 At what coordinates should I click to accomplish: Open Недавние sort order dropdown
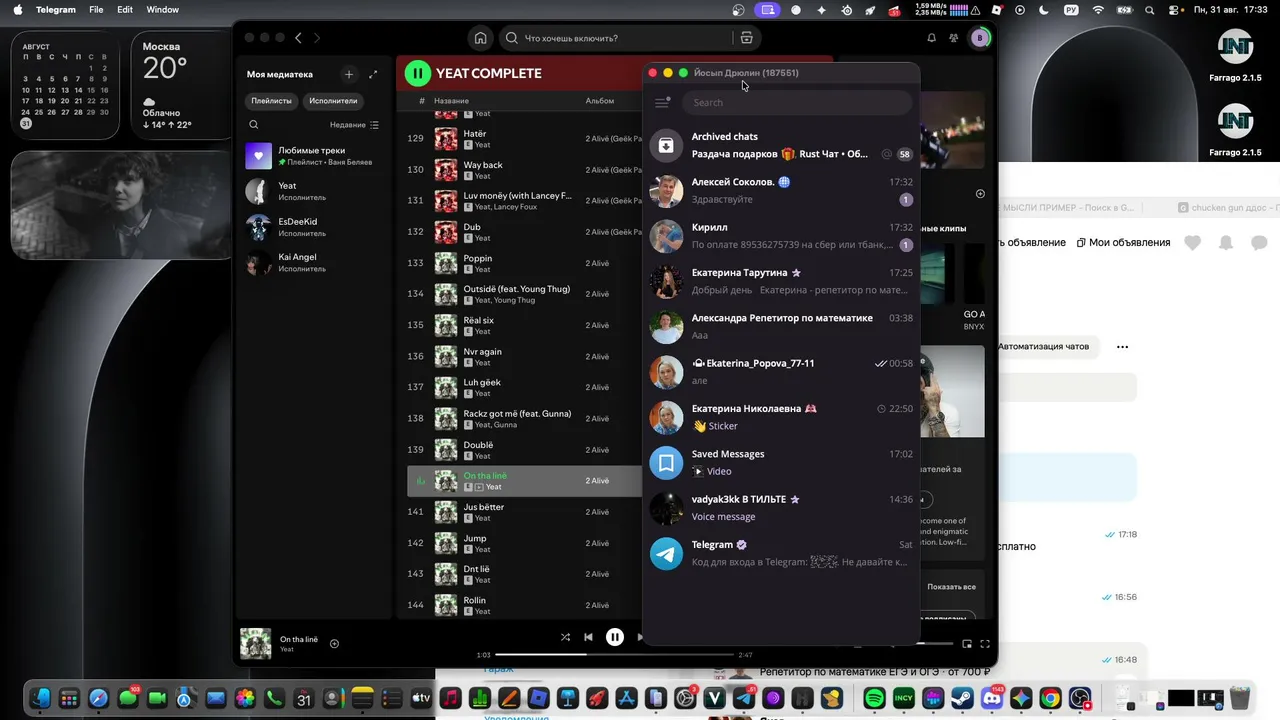(355, 125)
